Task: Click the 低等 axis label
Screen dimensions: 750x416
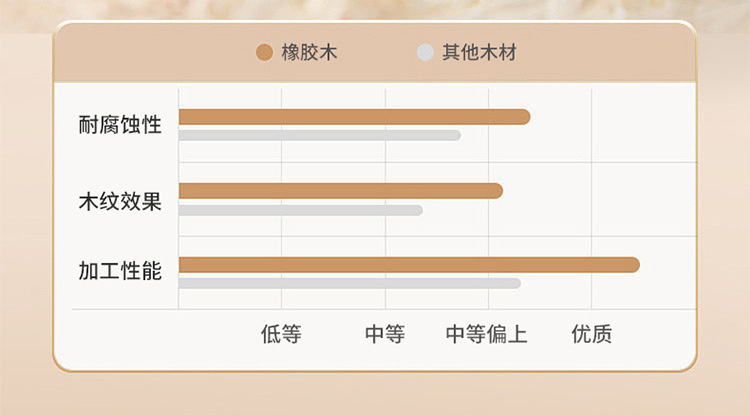Action: pos(281,334)
